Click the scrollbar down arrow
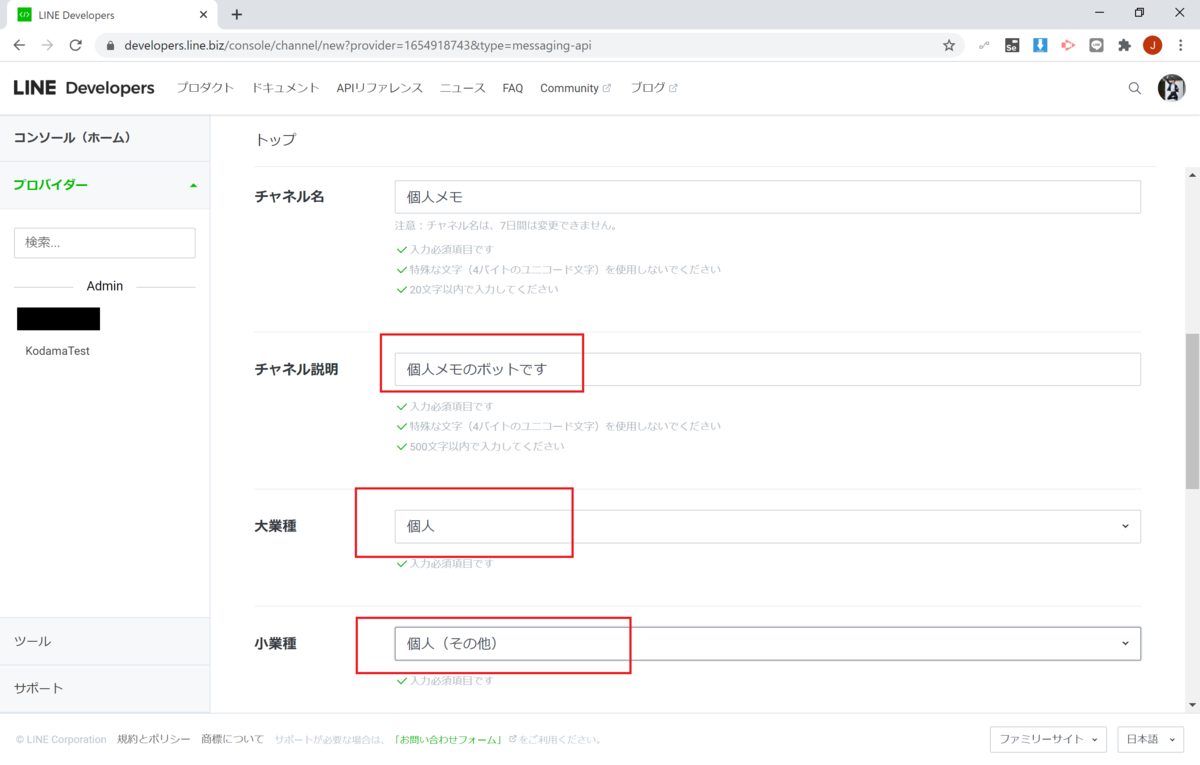Image resolution: width=1200 pixels, height=765 pixels. click(1192, 704)
